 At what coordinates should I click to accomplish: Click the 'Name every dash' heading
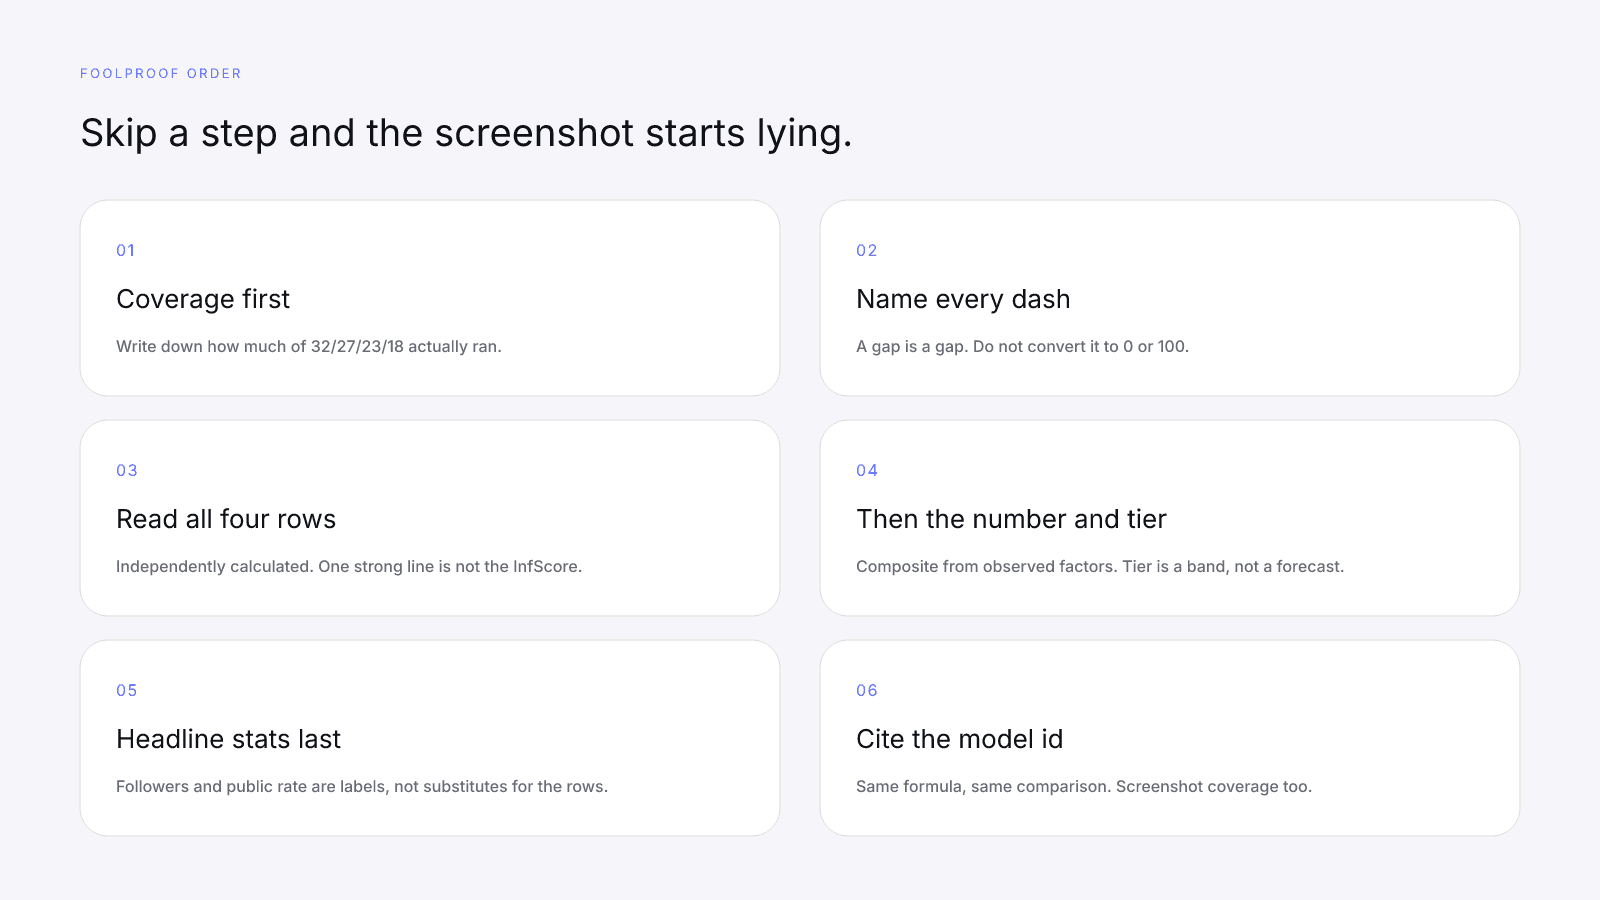[963, 299]
